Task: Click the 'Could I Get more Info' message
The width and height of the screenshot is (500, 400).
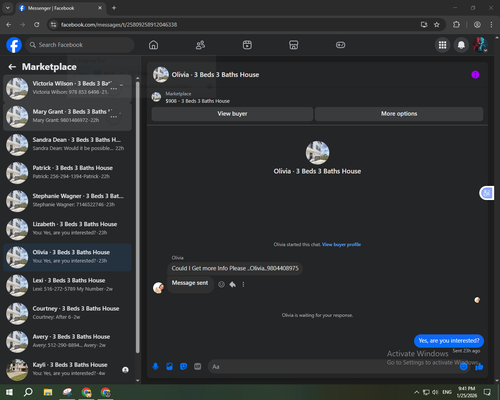Action: click(x=235, y=269)
